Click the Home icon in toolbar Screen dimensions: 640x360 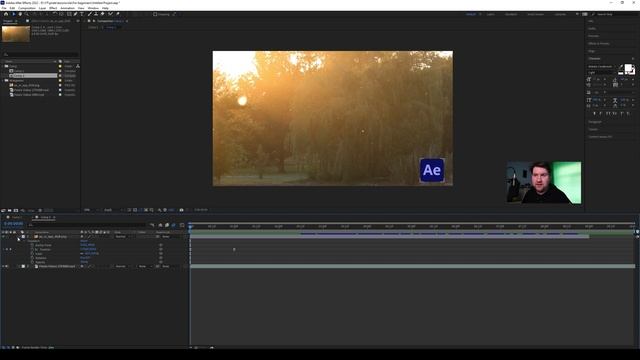(6, 14)
